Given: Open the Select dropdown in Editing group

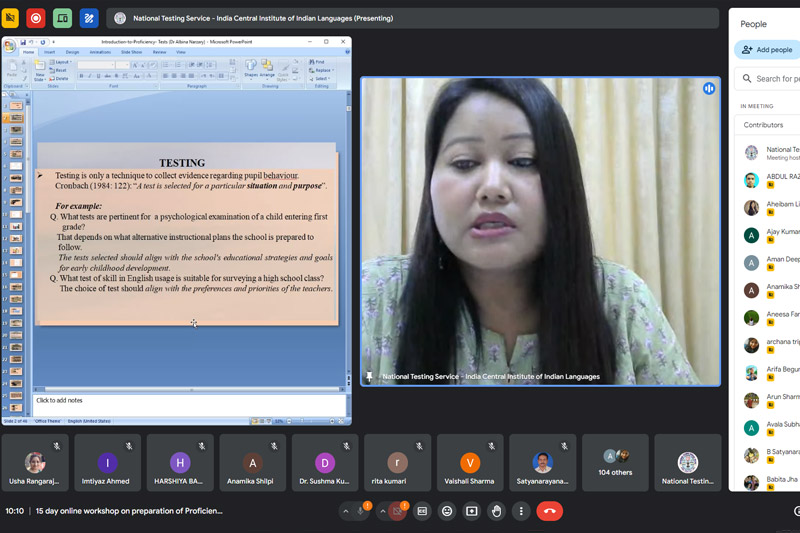Looking at the screenshot, I should tap(319, 79).
